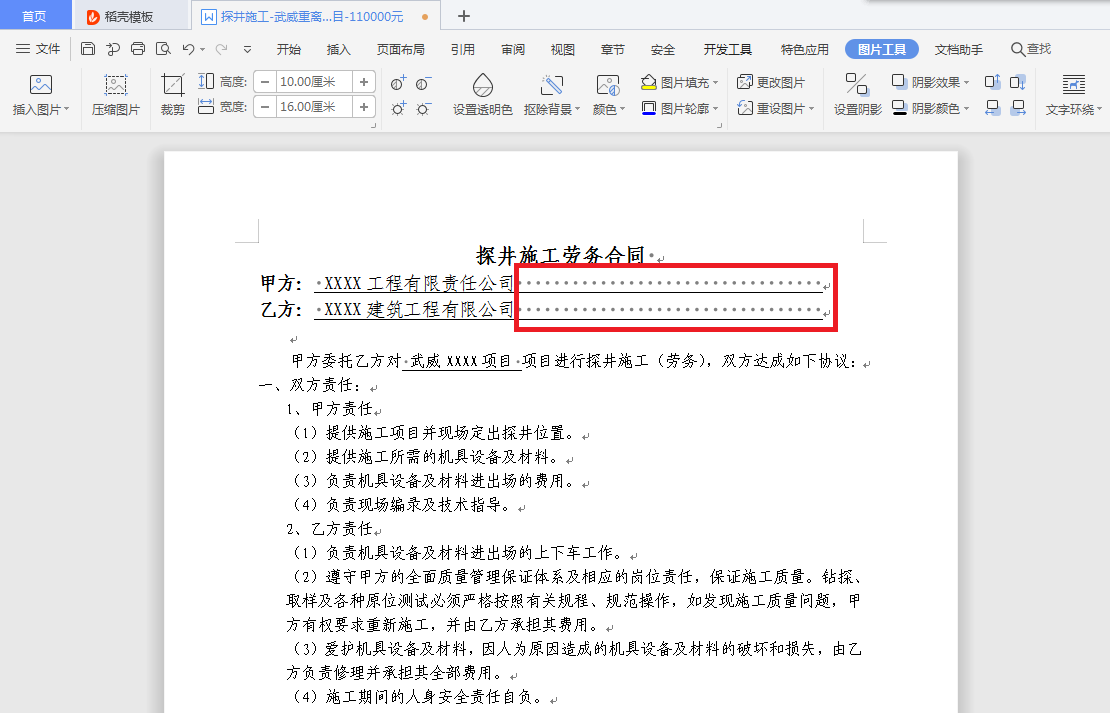Click the 查找 search icon
The height and width of the screenshot is (713, 1110).
point(1017,49)
